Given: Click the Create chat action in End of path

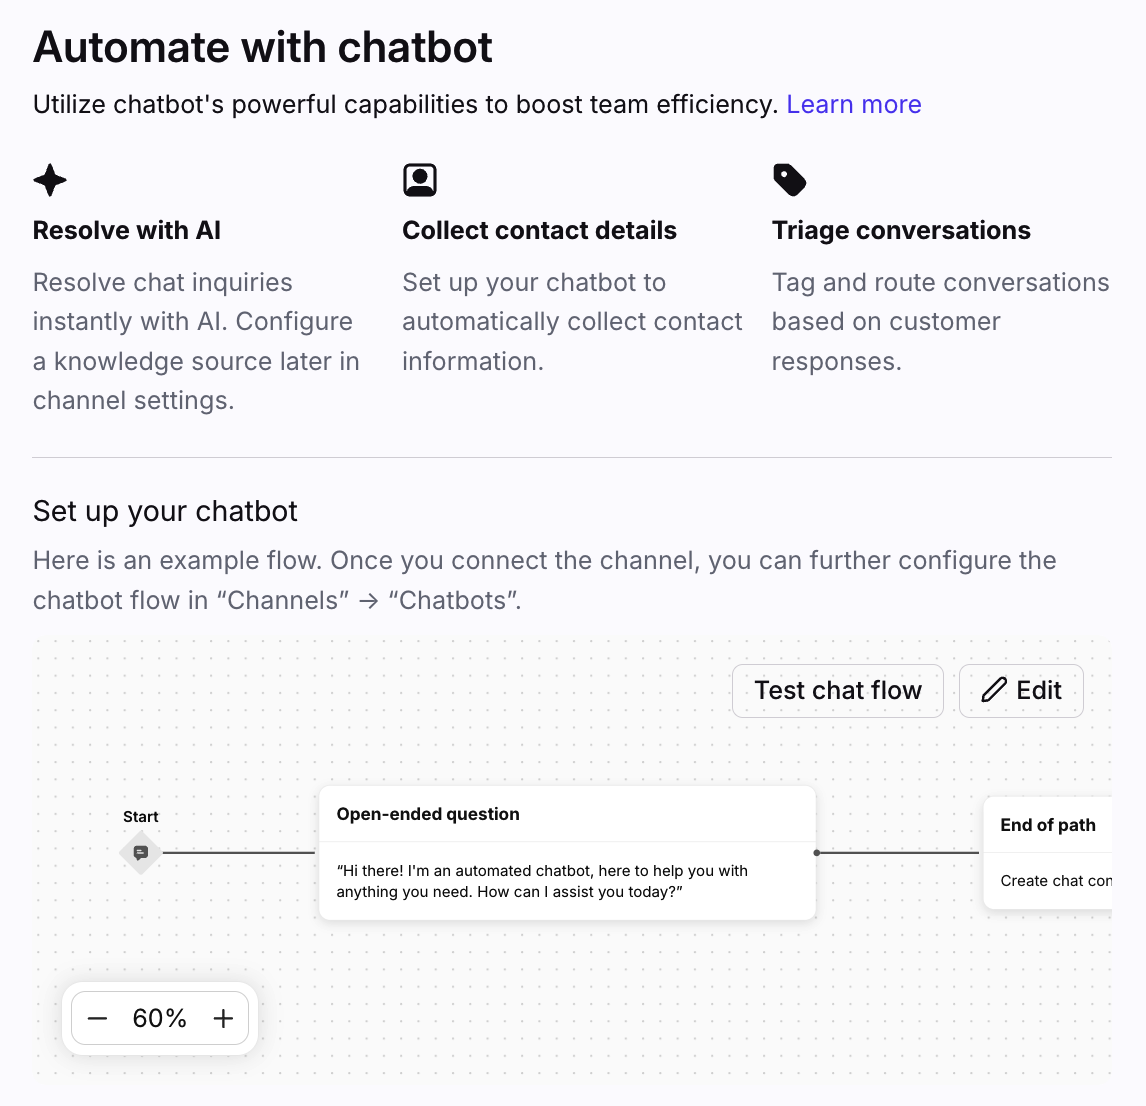Looking at the screenshot, I should tap(1055, 881).
